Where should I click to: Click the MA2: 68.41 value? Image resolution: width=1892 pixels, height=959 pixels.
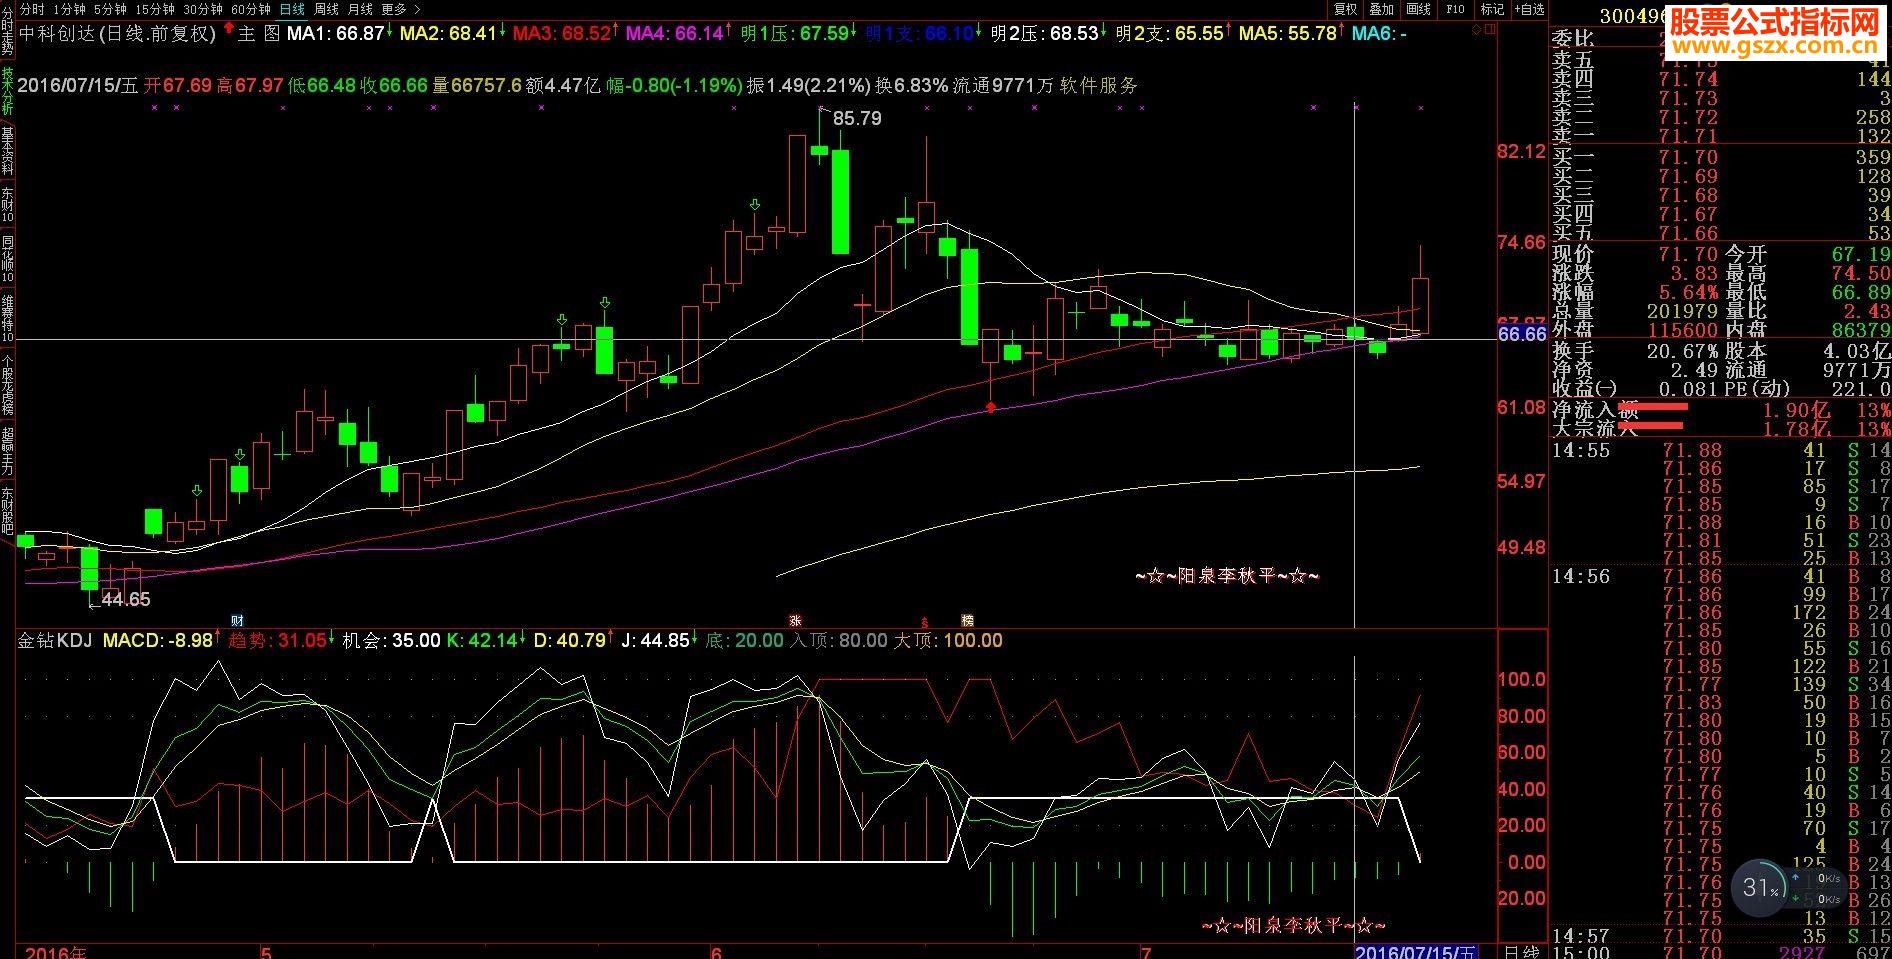coord(448,33)
